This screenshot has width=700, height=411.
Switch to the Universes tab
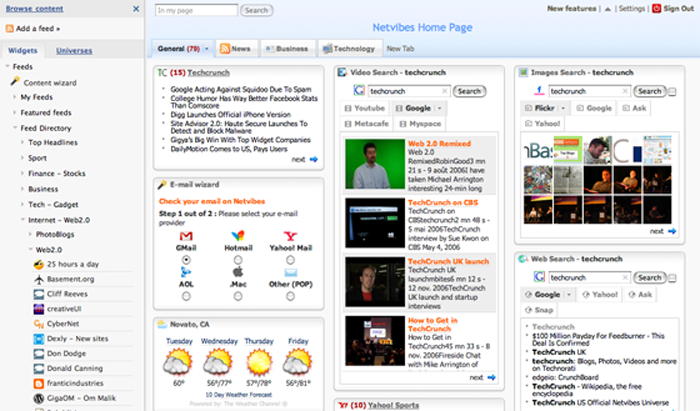[x=73, y=50]
